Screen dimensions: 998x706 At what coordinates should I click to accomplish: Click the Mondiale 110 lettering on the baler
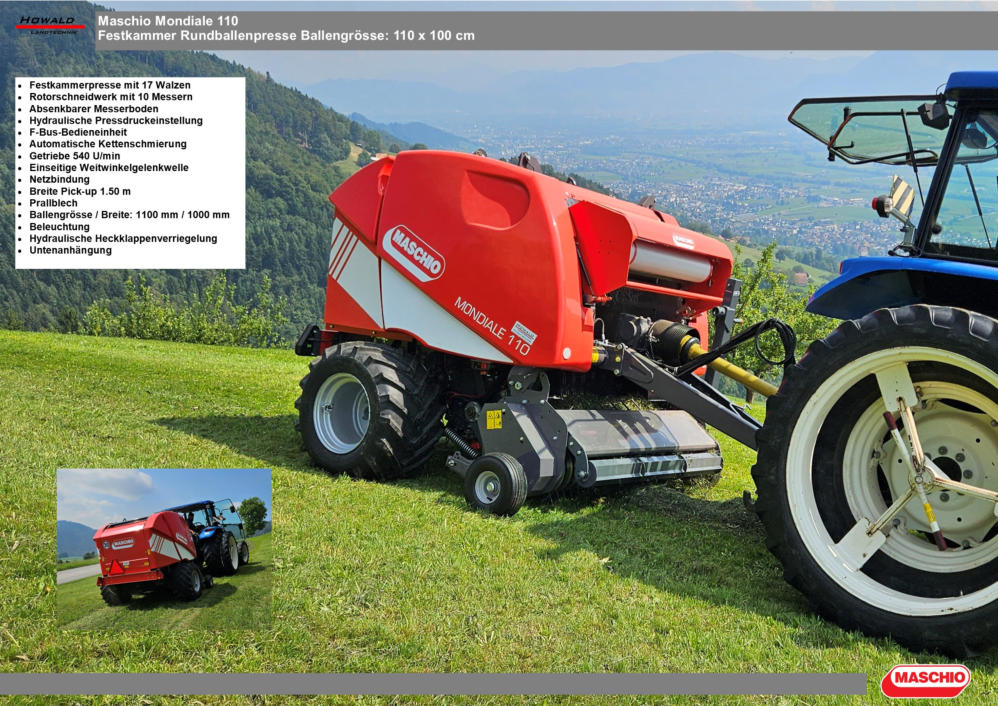pyautogui.click(x=493, y=325)
